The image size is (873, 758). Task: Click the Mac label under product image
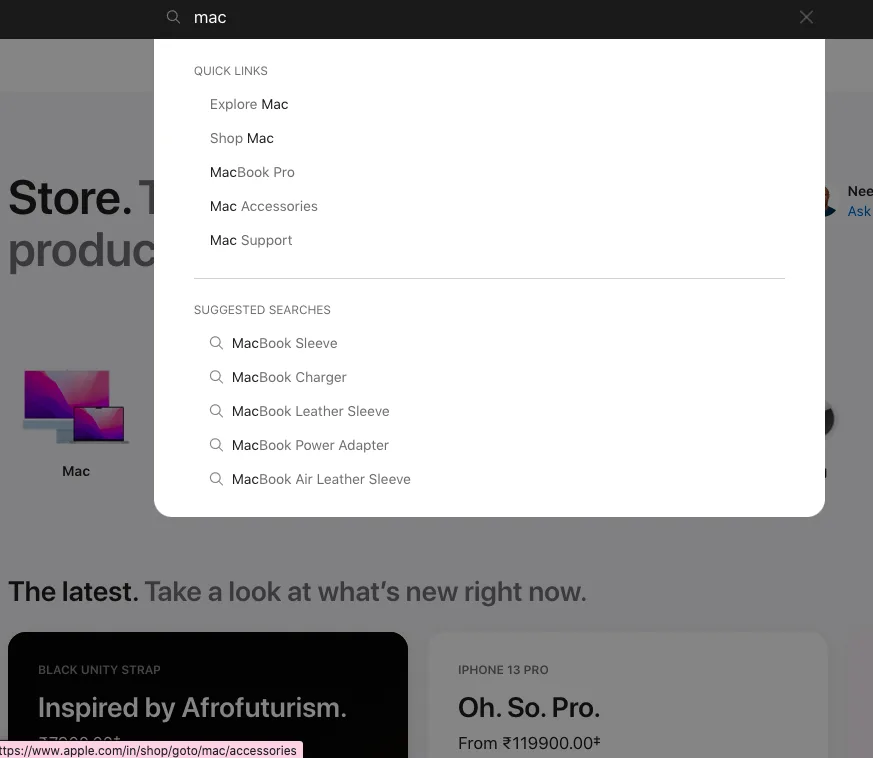click(76, 471)
